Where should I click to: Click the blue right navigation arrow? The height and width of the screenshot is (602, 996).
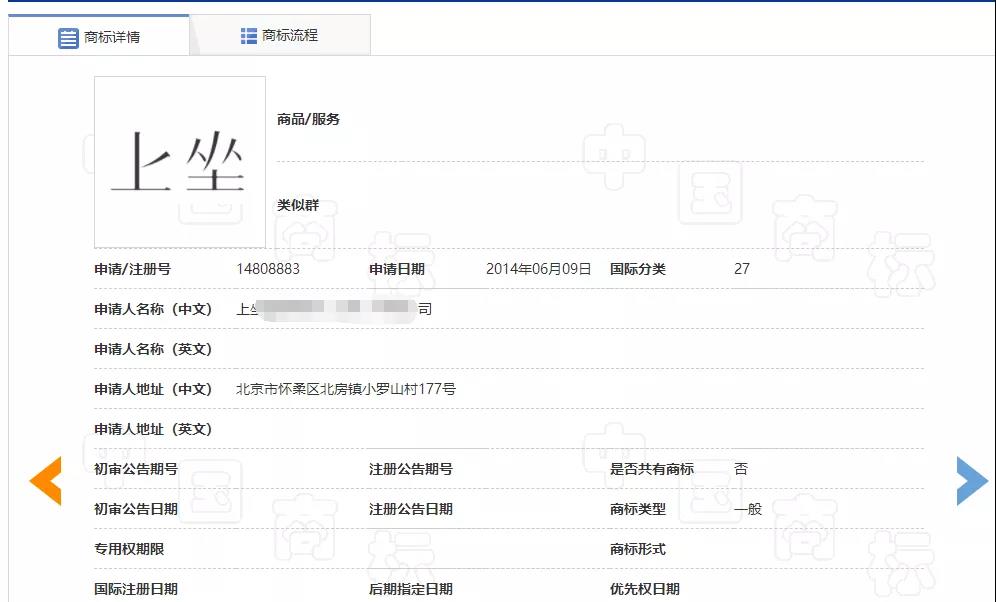(x=971, y=481)
